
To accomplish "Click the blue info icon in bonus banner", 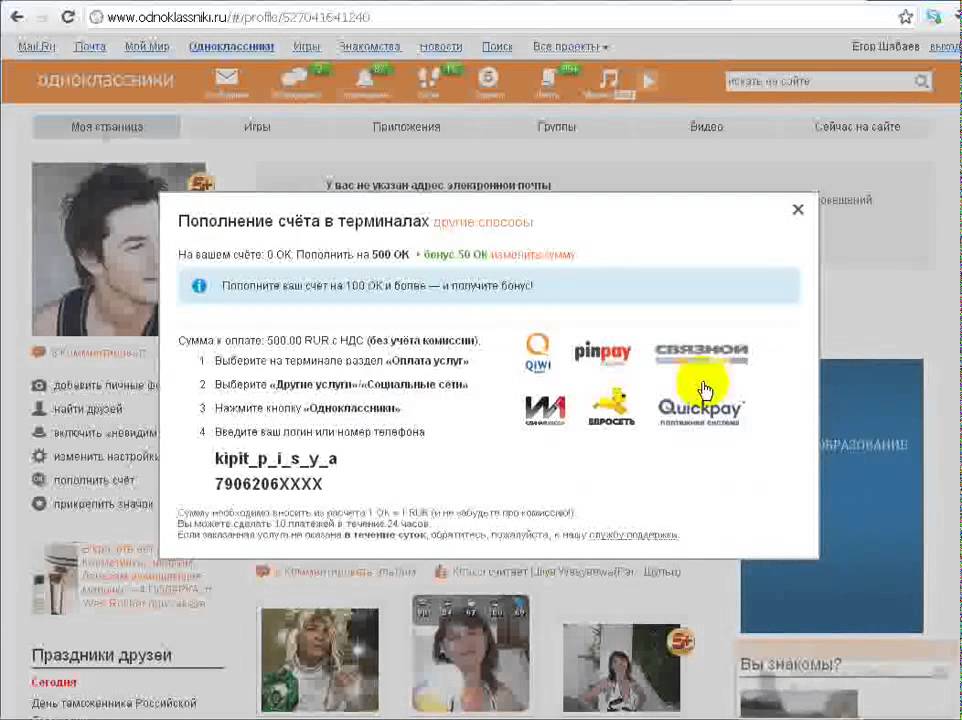I will click(199, 286).
